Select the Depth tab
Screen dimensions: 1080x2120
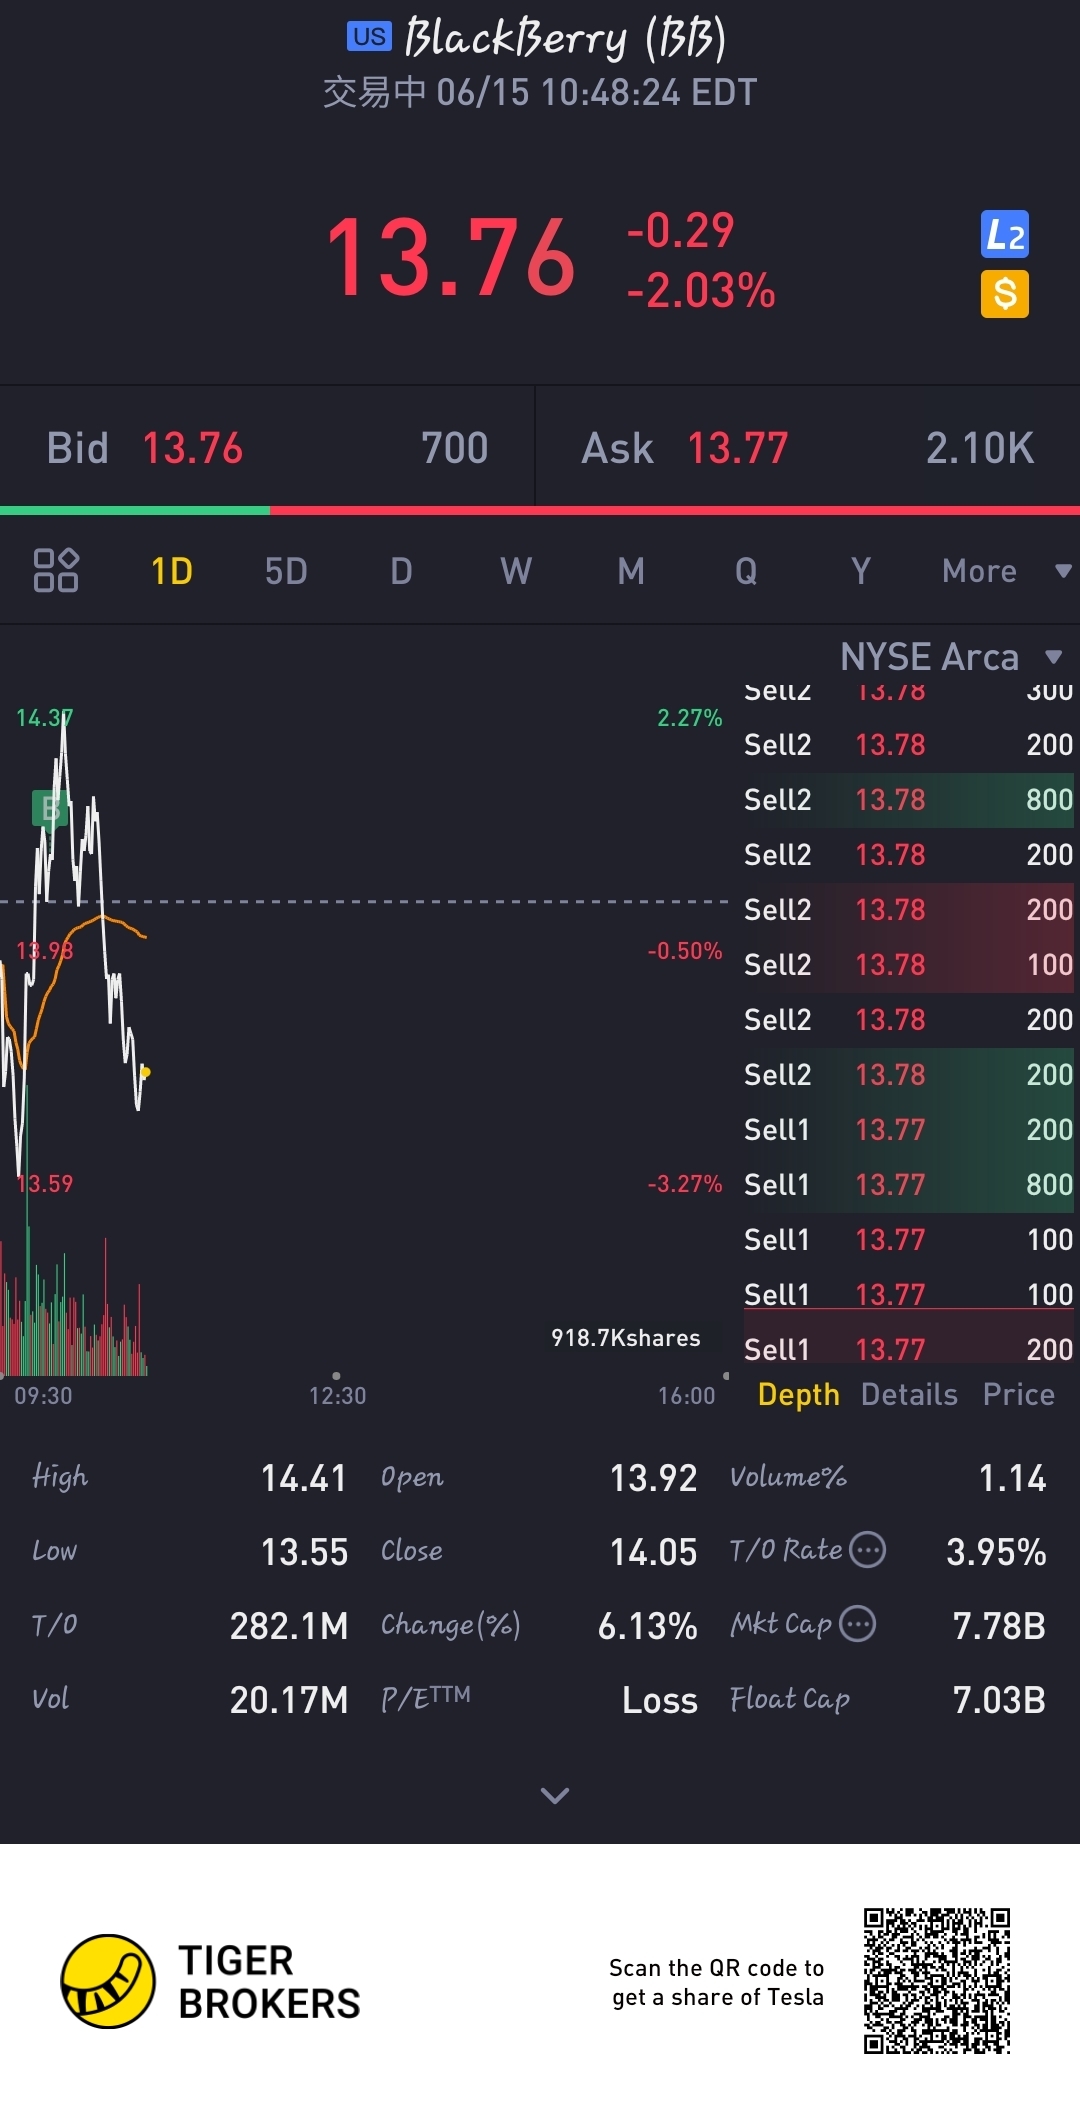(x=798, y=1394)
